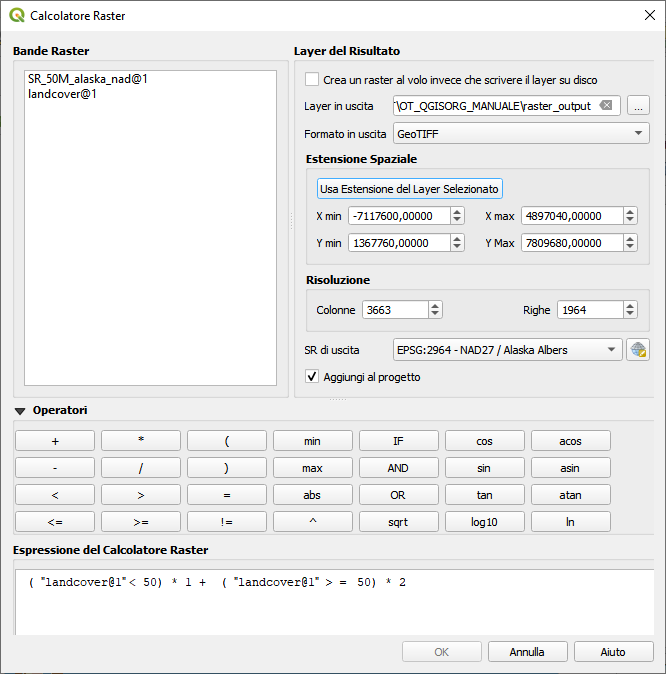Image resolution: width=666 pixels, height=674 pixels.
Task: Open help with Aiuto button
Action: pos(614,652)
